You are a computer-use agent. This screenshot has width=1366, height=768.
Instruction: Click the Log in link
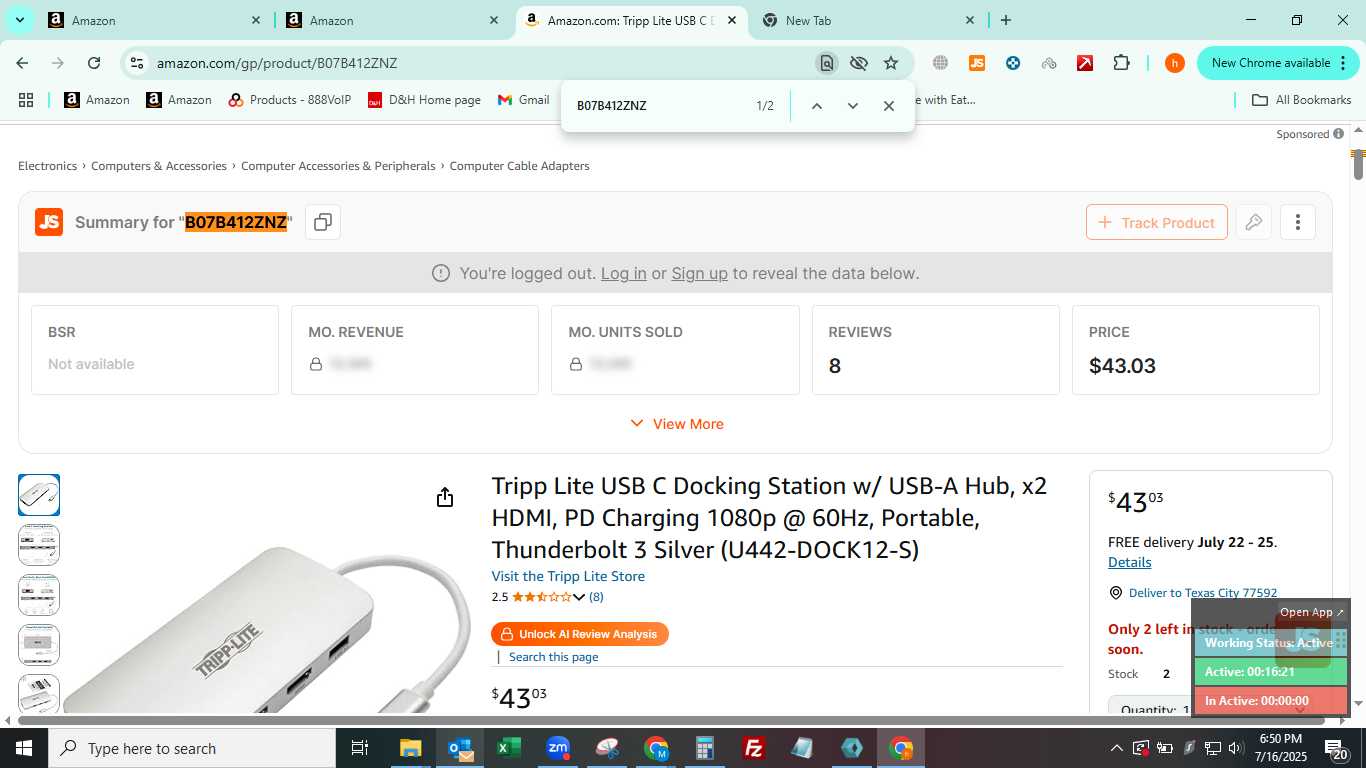(623, 273)
